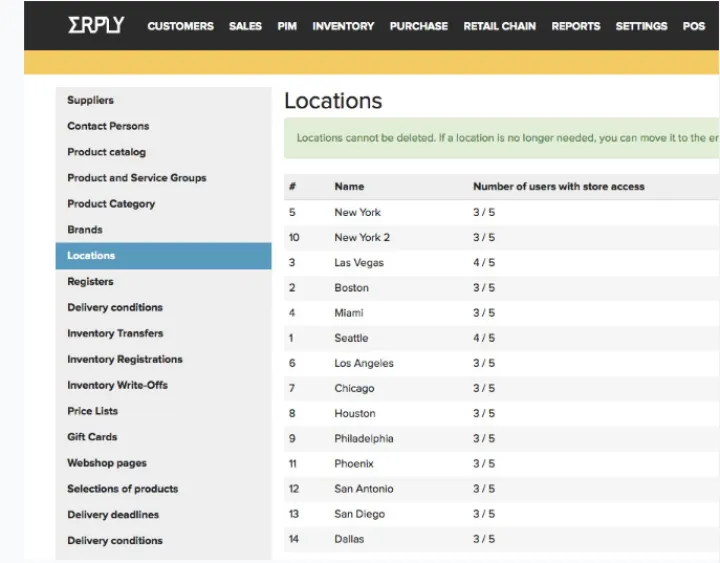720x563 pixels.
Task: Select Registers in the sidebar
Action: click(x=90, y=282)
